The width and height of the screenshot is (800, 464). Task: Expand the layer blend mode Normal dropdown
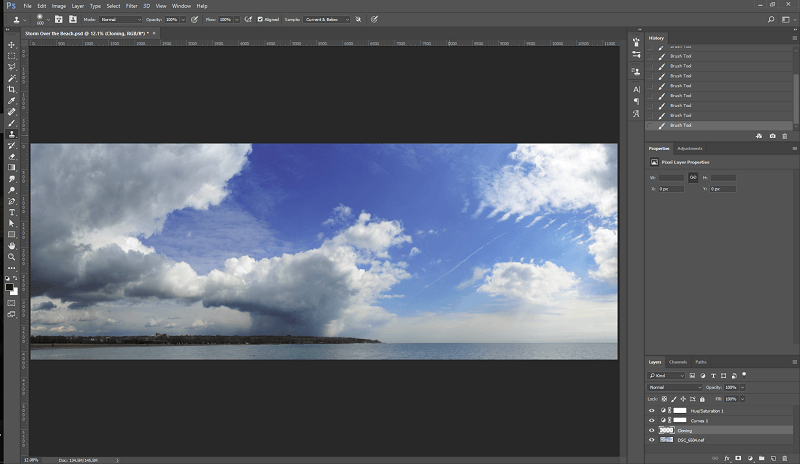coord(675,387)
